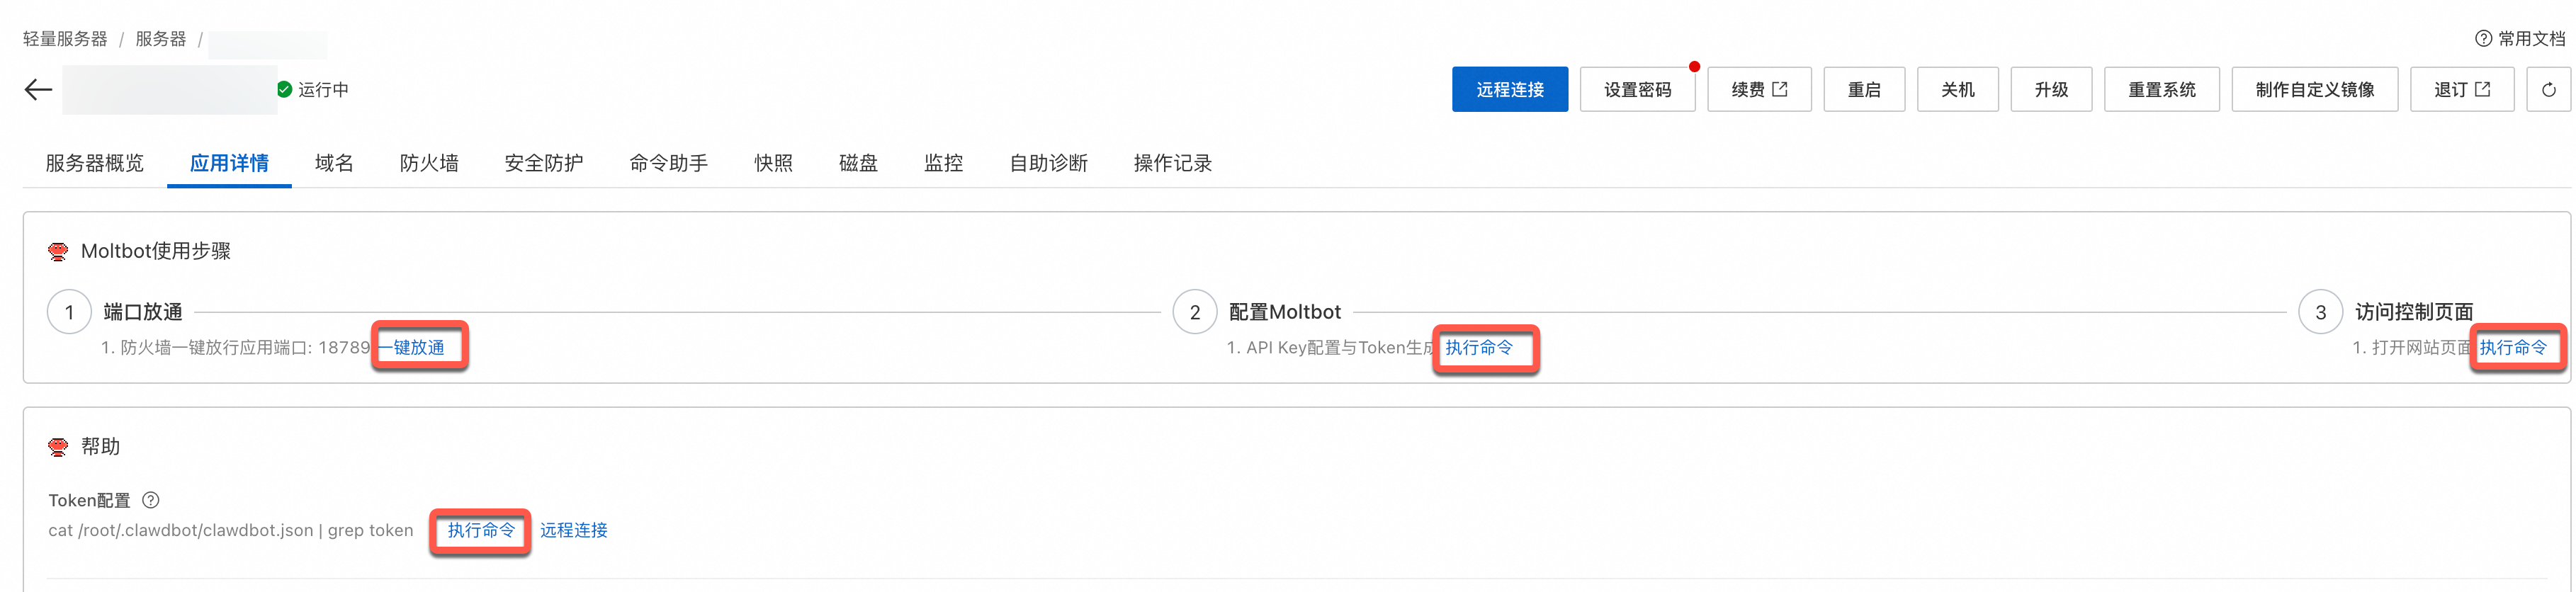Open the 续费 external link button
Image resolution: width=2576 pixels, height=592 pixels.
click(1759, 90)
